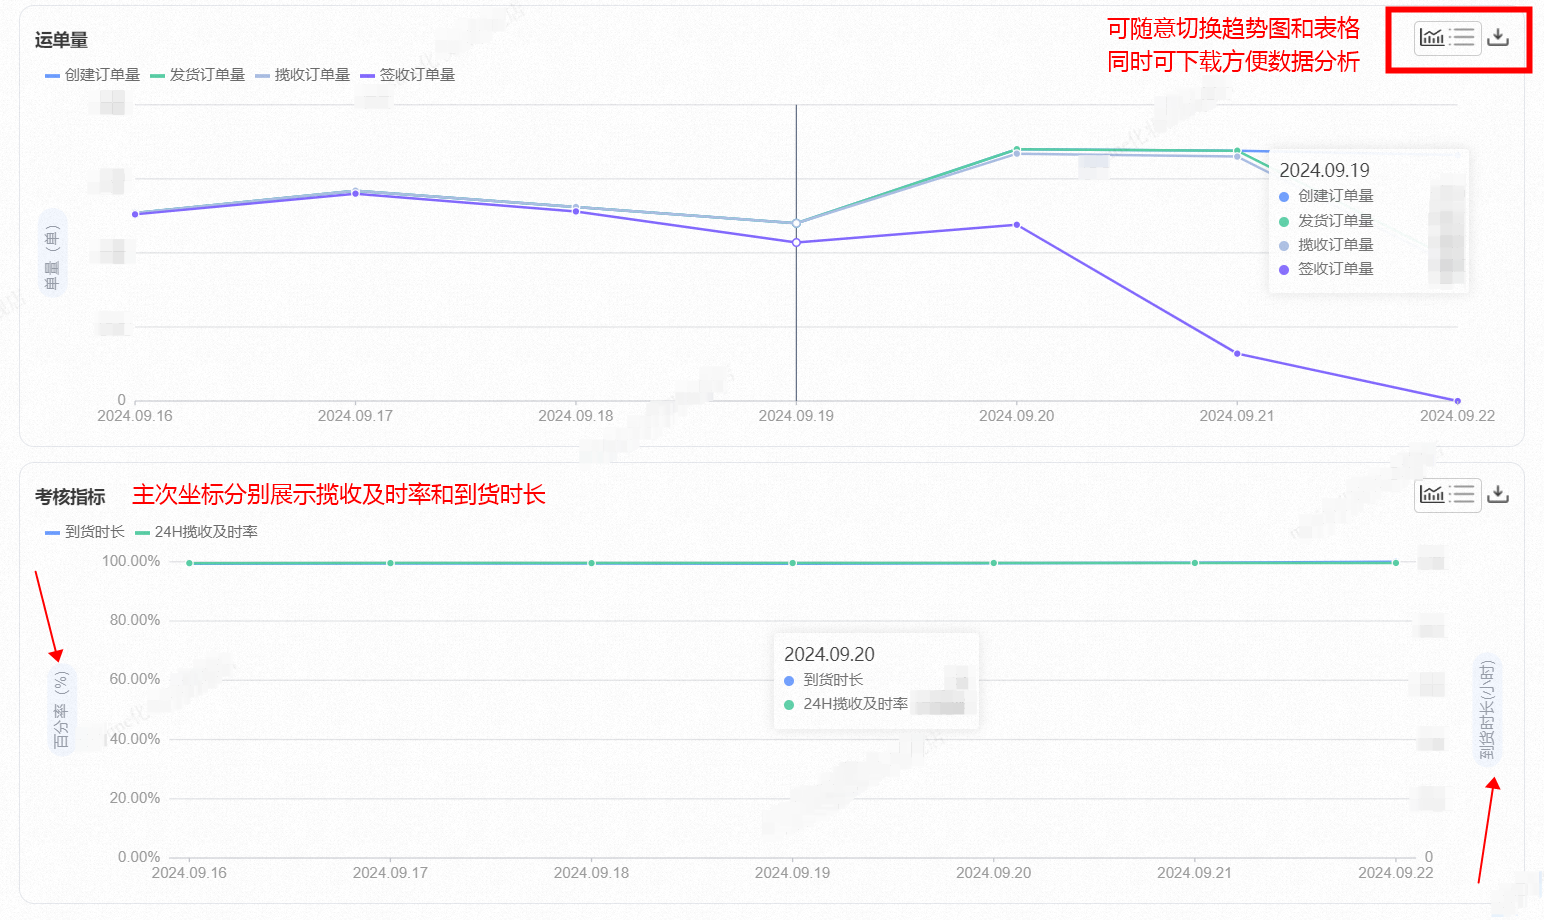Click the 签收订单量 point at 2024.09.20
The height and width of the screenshot is (920, 1544).
(x=1017, y=225)
